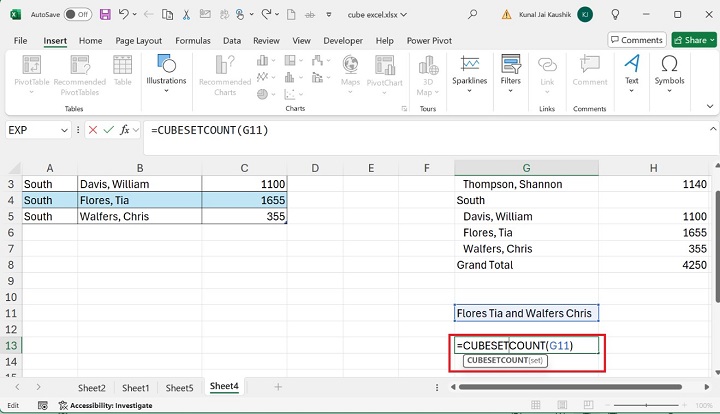Click the Insert Function fx icon
The image size is (720, 414).
126,130
